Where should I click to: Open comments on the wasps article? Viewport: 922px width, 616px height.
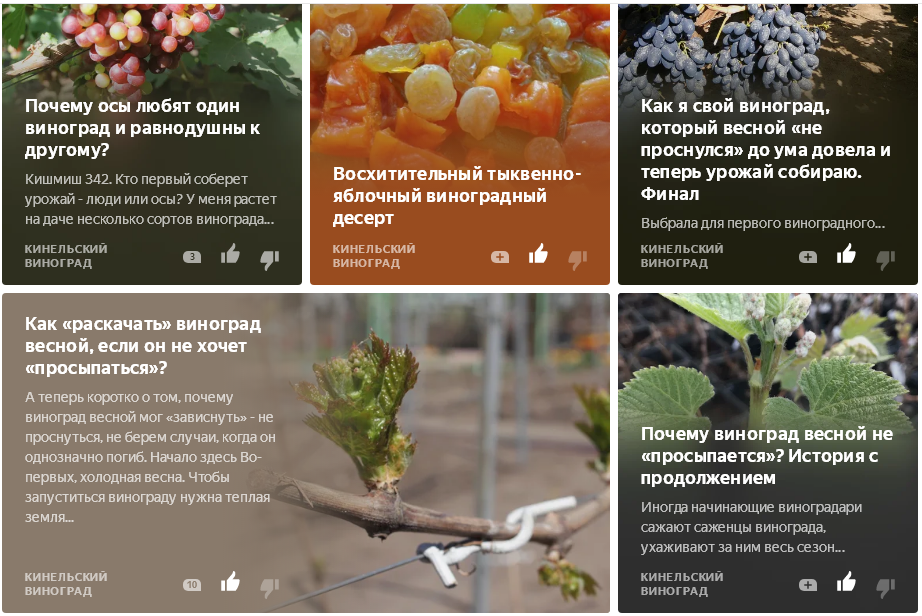point(192,257)
